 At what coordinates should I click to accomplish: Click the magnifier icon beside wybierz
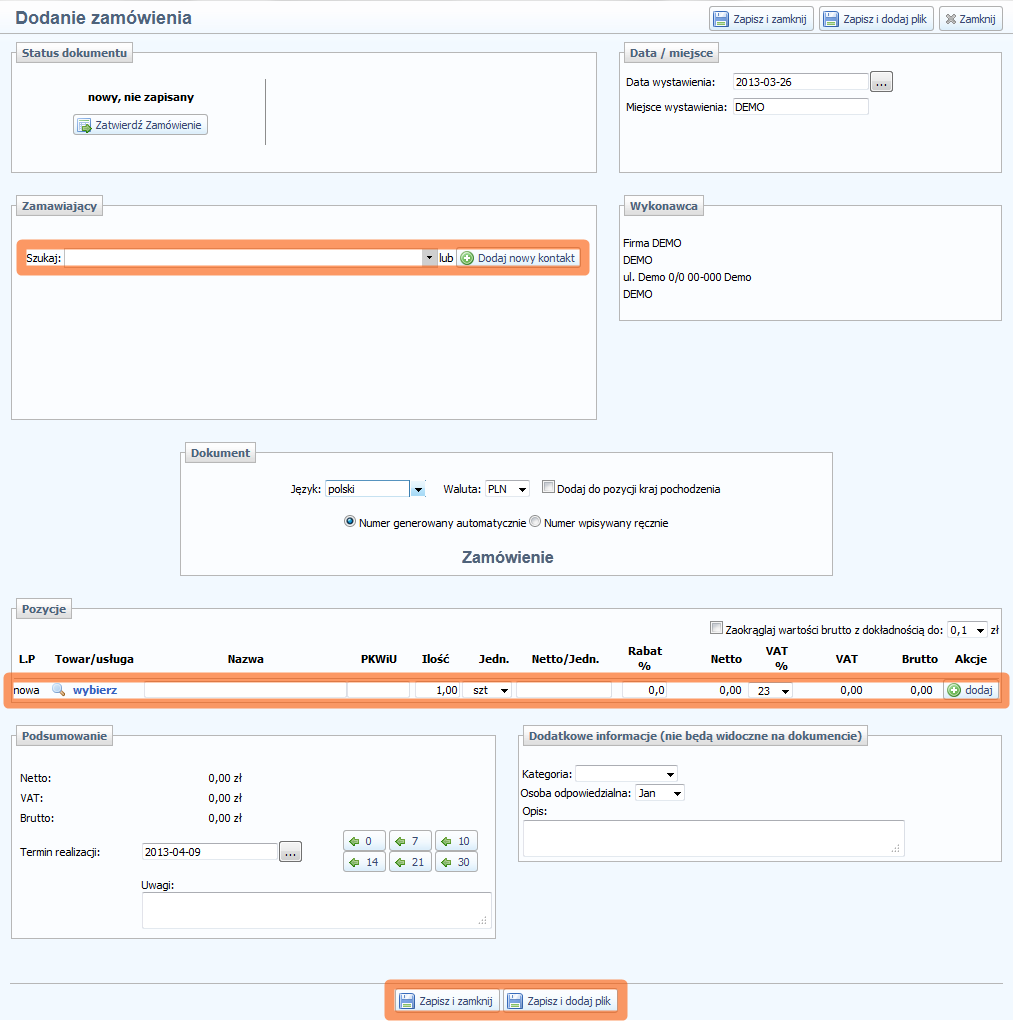[x=58, y=690]
